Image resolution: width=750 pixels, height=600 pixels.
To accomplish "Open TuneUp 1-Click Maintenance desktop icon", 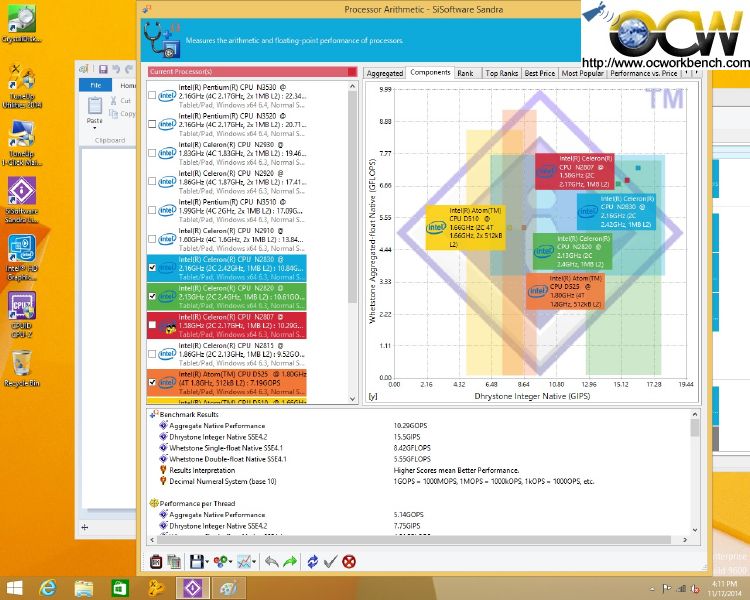I will click(x=22, y=143).
